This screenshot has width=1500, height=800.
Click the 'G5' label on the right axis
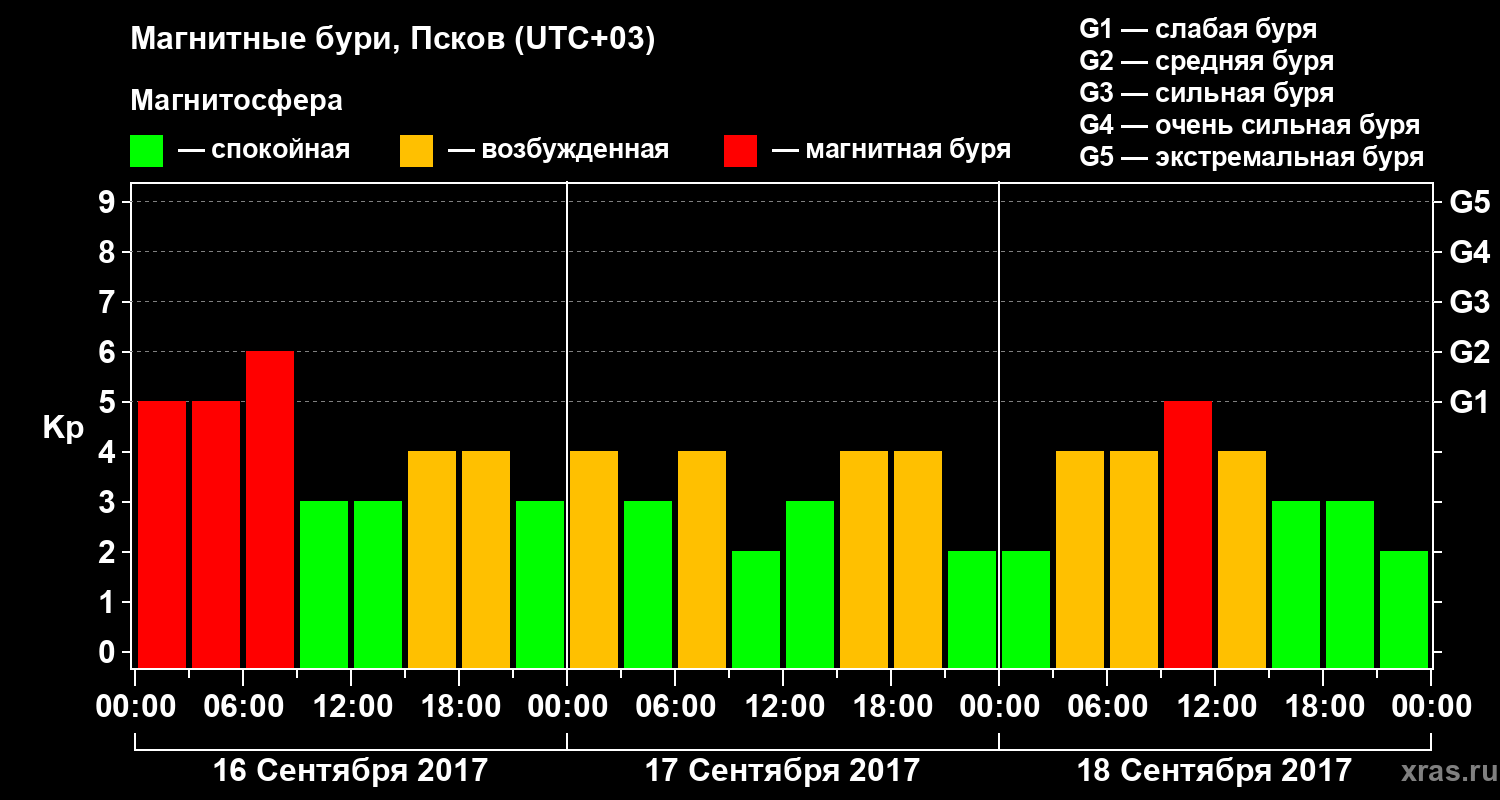(x=1469, y=203)
